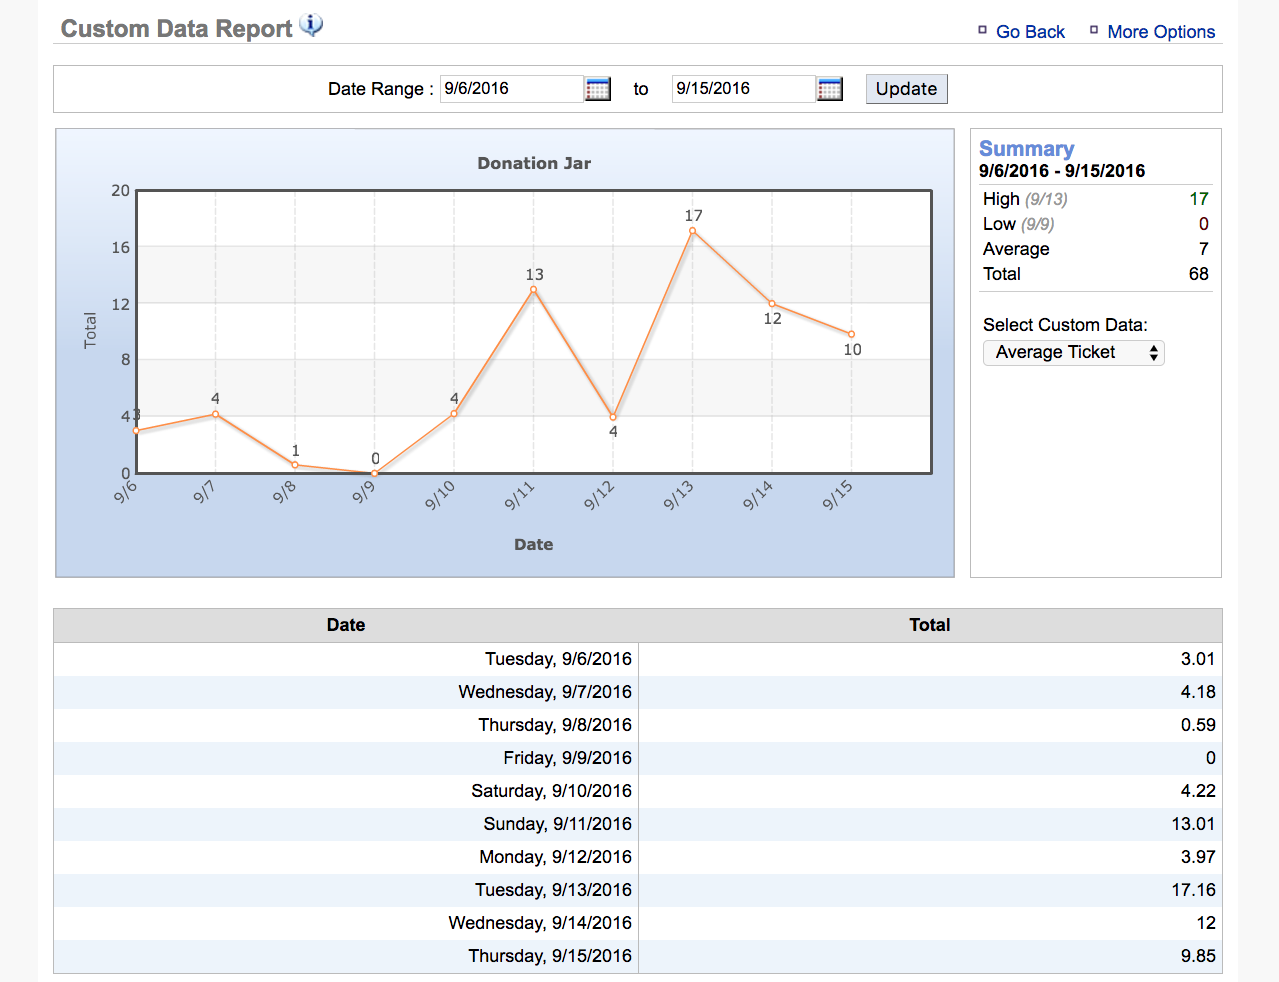Viewport: 1279px width, 982px height.
Task: Click the chart data point labeled 0
Action: tap(375, 473)
